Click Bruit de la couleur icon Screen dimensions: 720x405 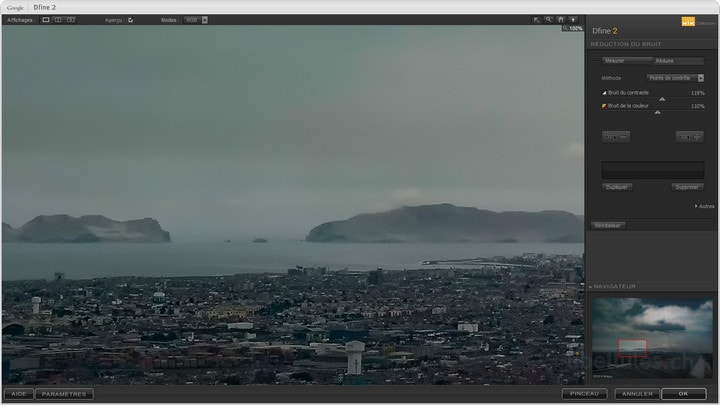click(x=604, y=106)
